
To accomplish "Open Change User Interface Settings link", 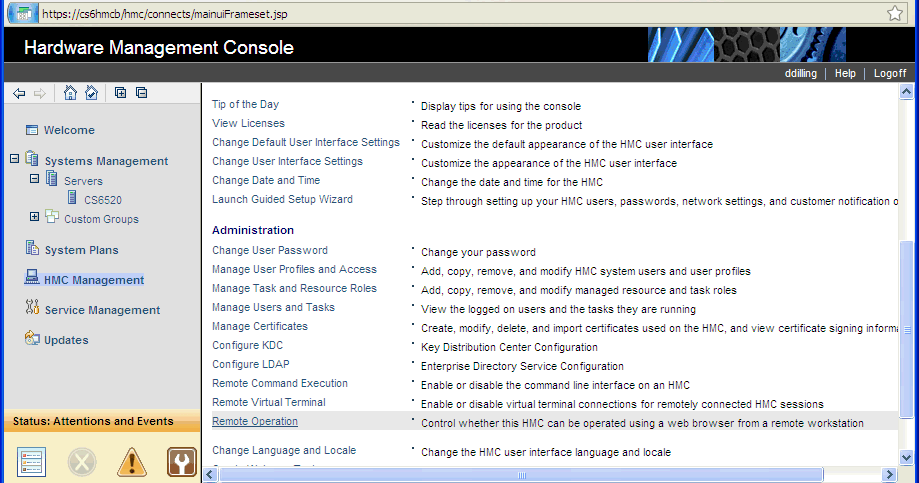I will [287, 161].
